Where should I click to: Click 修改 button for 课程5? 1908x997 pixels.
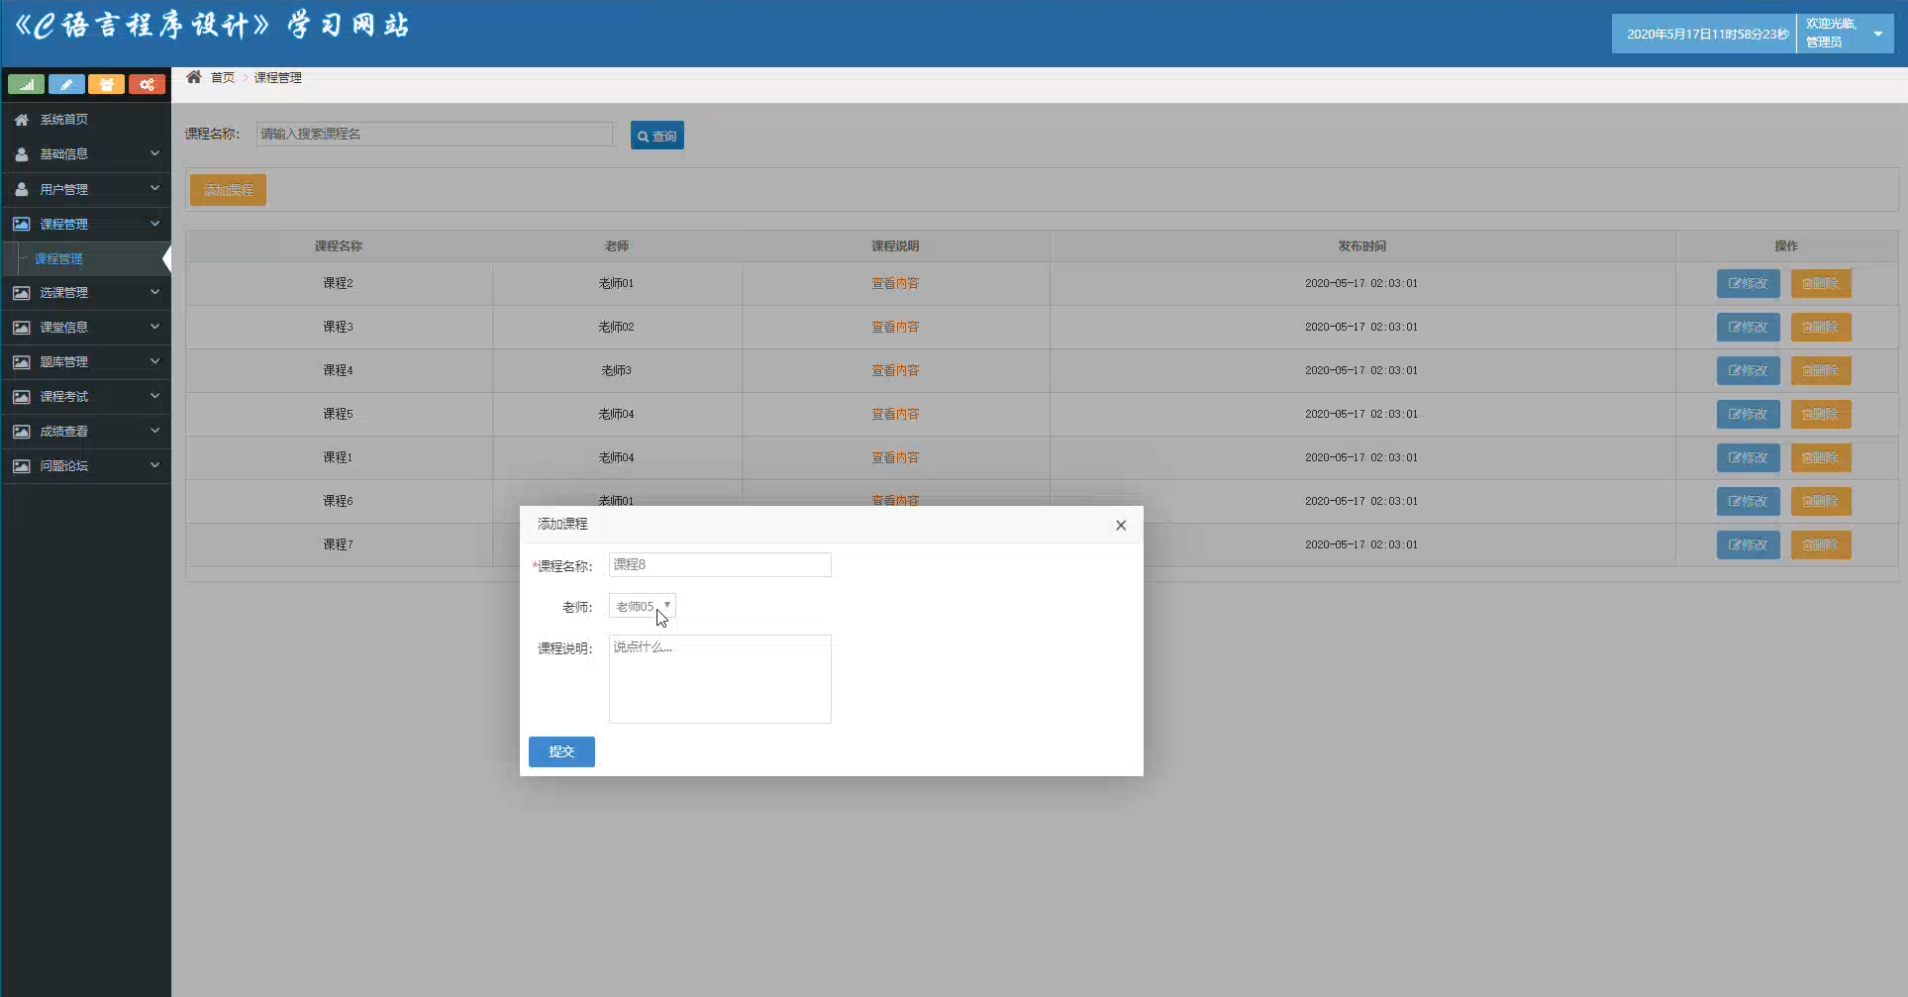click(1748, 414)
